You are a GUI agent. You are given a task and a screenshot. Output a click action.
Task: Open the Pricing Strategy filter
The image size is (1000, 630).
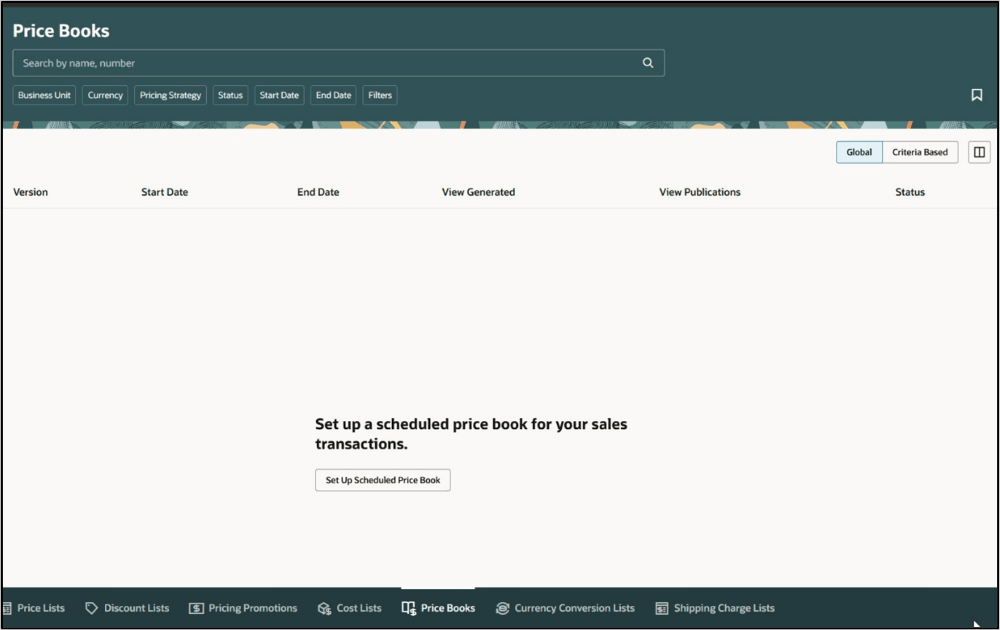(x=170, y=95)
